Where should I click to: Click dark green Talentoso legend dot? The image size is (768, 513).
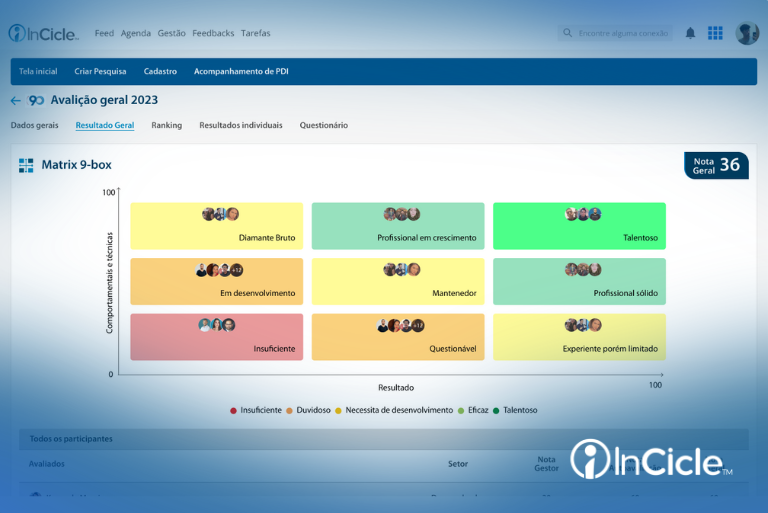496,411
